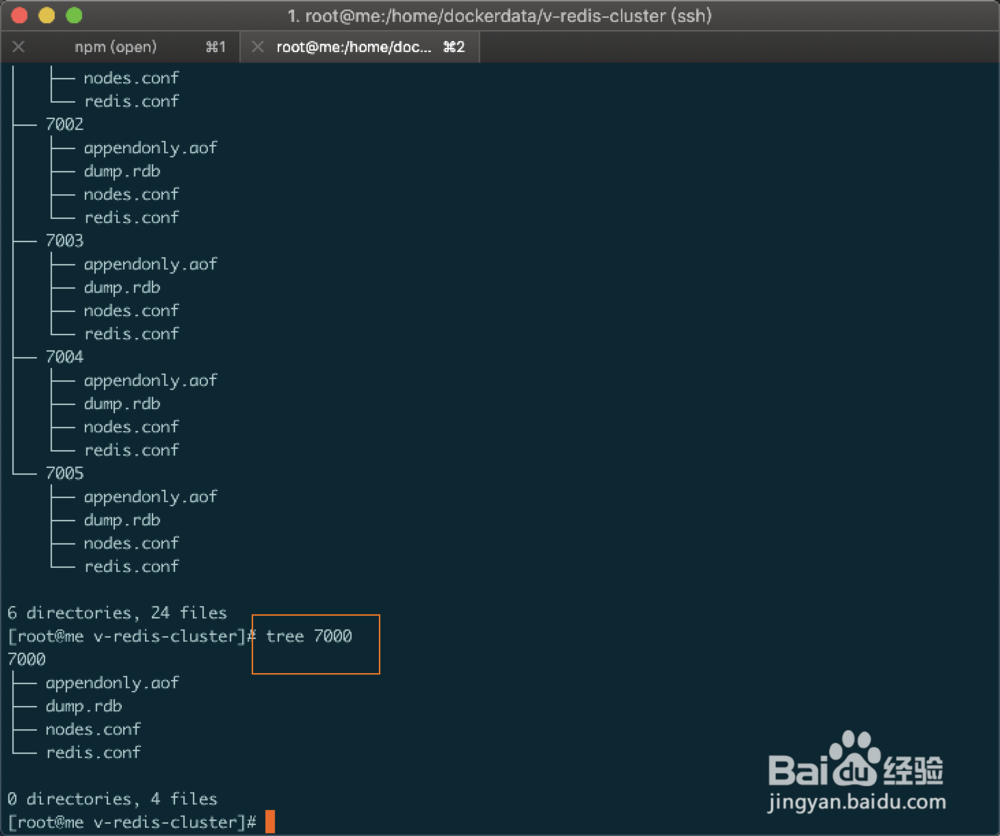Click nodes.conf under 7002

click(131, 194)
